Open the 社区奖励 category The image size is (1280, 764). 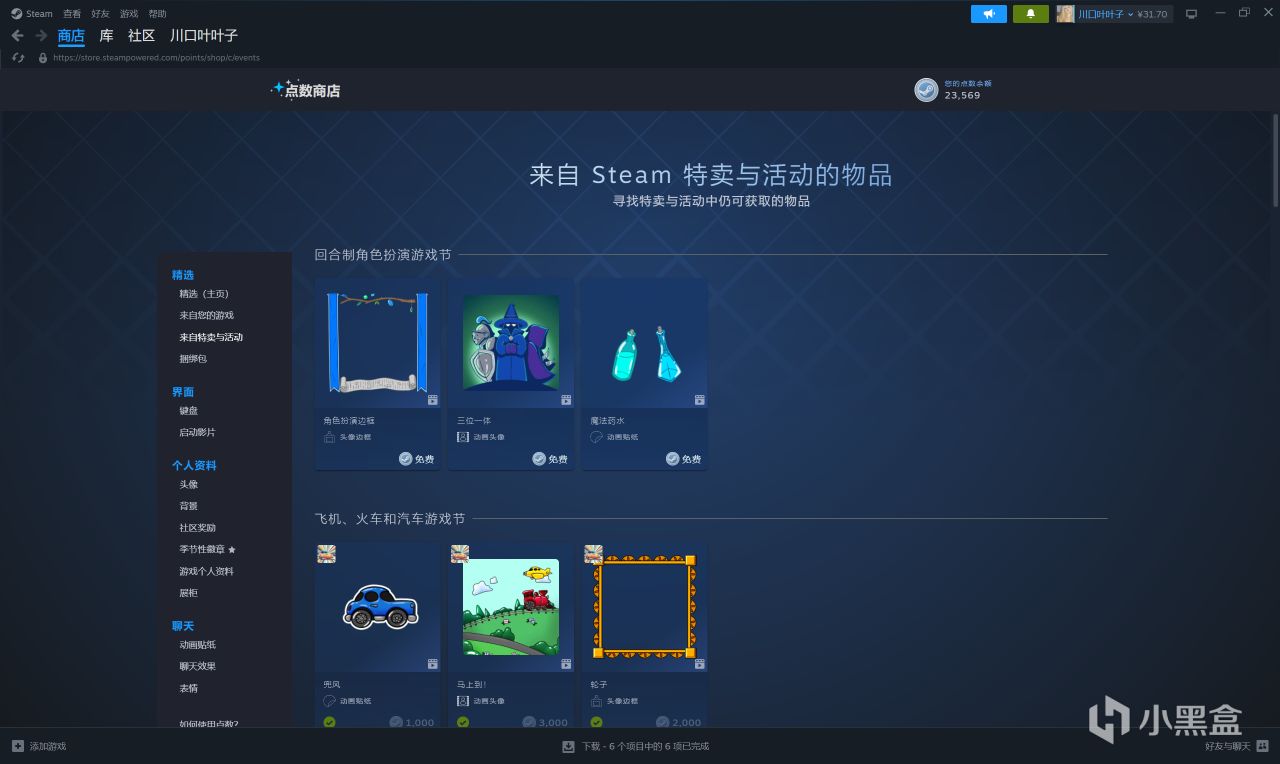(x=198, y=528)
